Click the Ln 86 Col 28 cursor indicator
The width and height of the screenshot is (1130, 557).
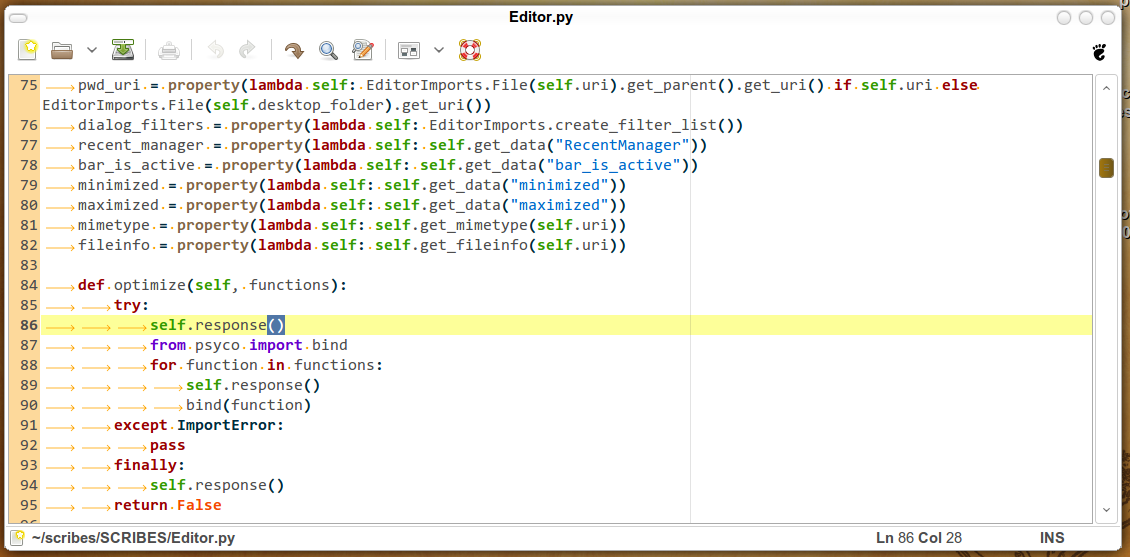coord(919,538)
